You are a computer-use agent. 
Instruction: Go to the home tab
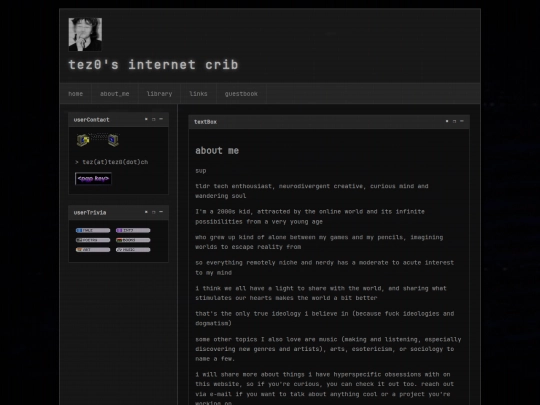click(x=75, y=94)
